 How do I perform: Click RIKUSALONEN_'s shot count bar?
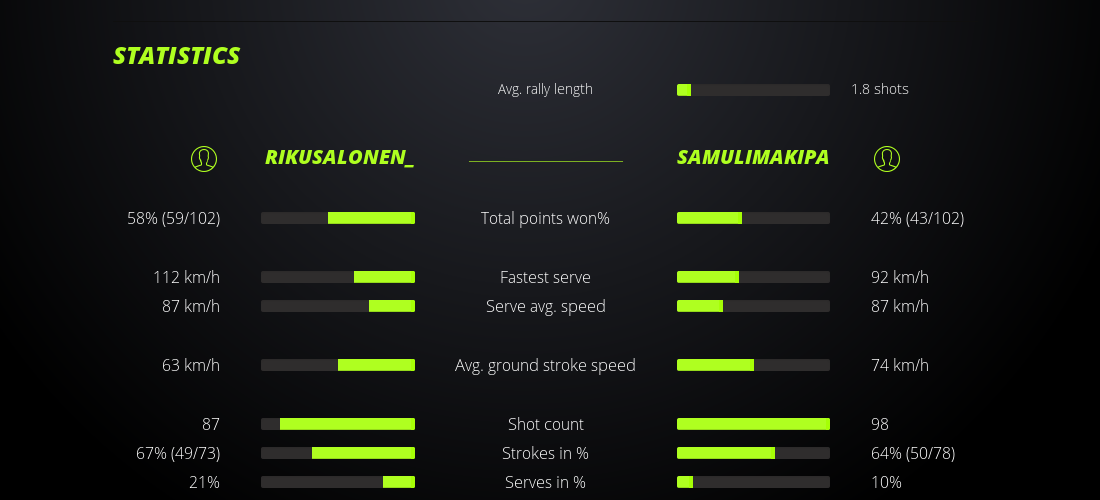tap(338, 424)
